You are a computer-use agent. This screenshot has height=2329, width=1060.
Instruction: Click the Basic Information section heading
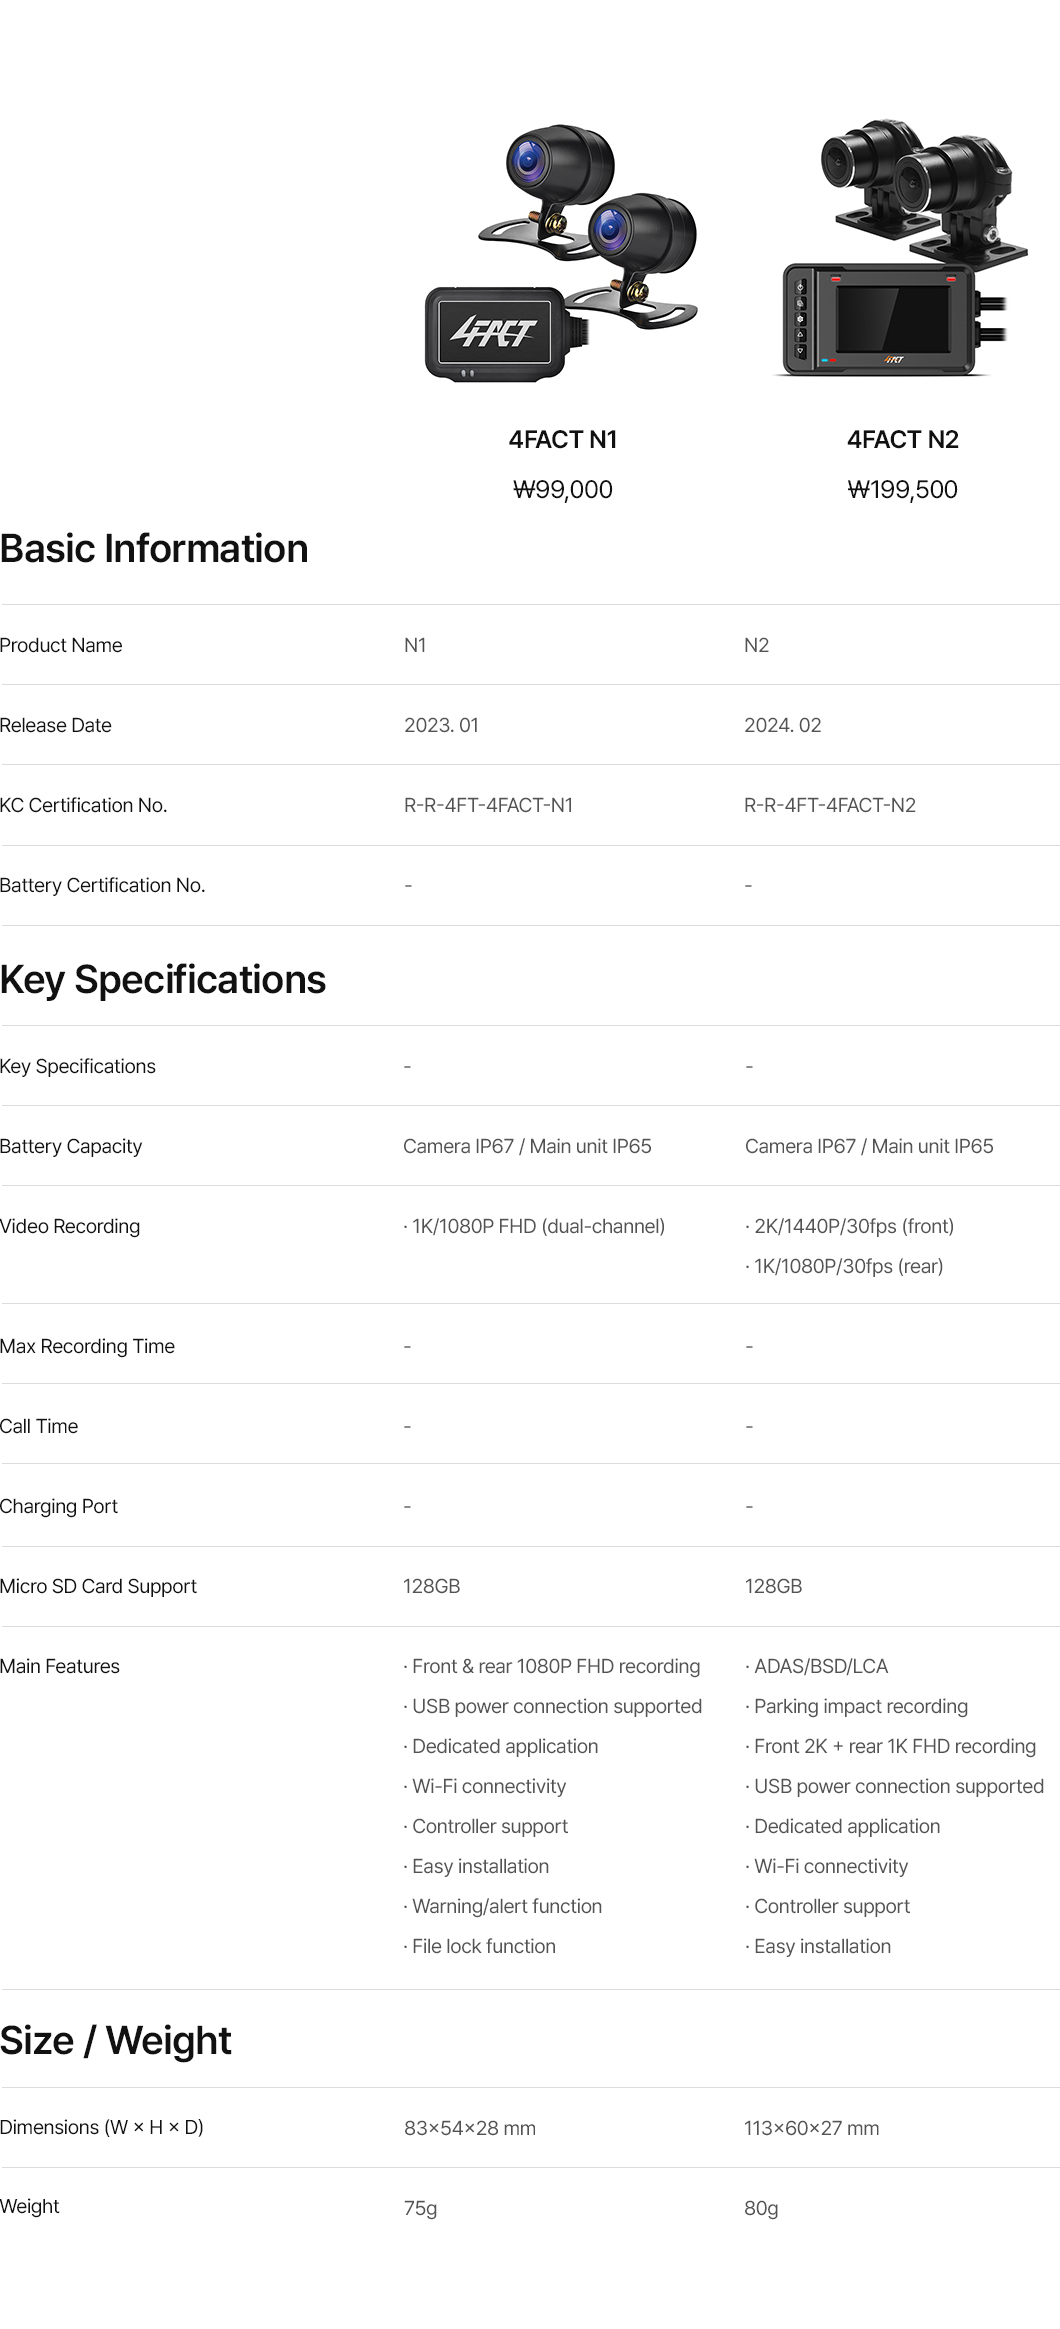click(154, 549)
